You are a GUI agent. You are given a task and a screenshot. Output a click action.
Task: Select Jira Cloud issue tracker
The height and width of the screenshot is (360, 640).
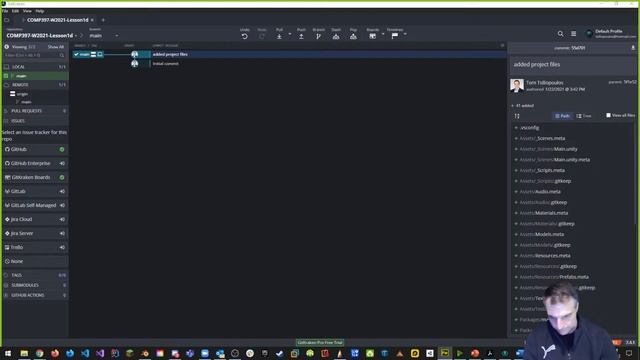click(x=34, y=219)
